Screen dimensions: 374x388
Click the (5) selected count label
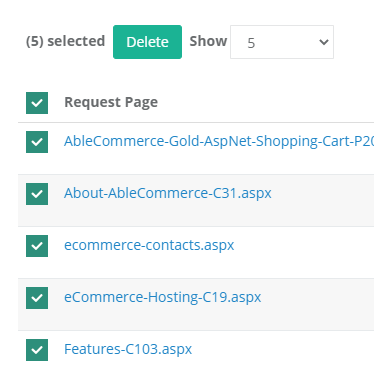point(65,41)
